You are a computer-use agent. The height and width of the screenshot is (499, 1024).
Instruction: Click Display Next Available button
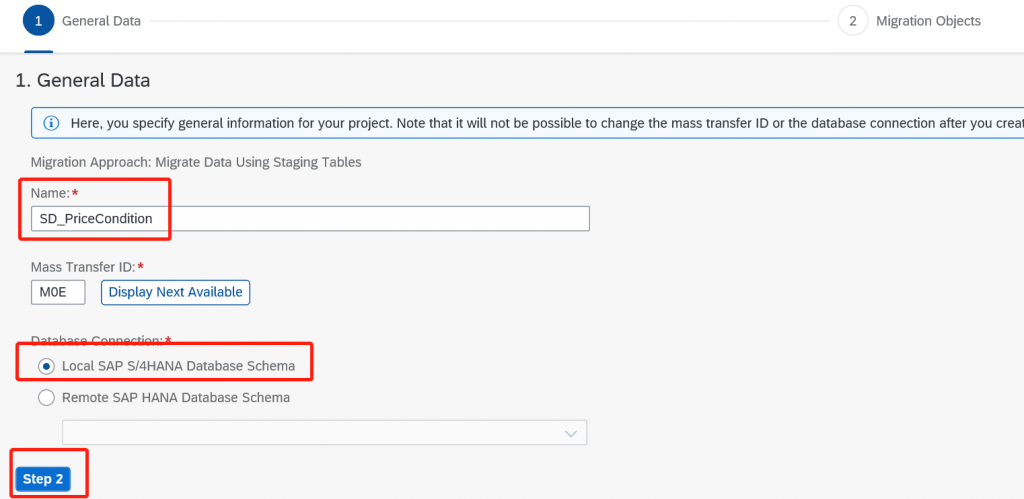tap(175, 292)
